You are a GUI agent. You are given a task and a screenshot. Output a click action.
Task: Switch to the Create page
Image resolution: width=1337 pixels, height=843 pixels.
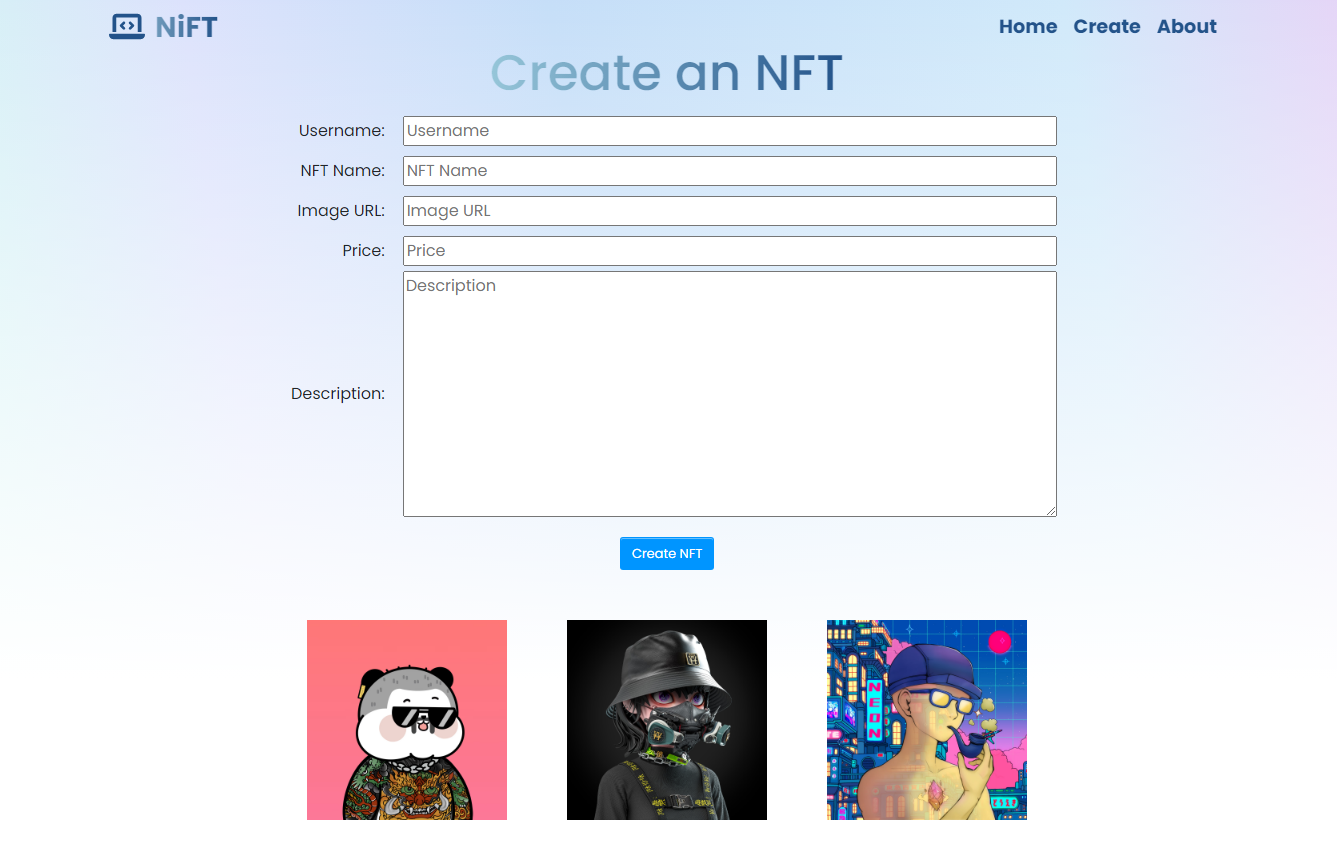point(1106,26)
